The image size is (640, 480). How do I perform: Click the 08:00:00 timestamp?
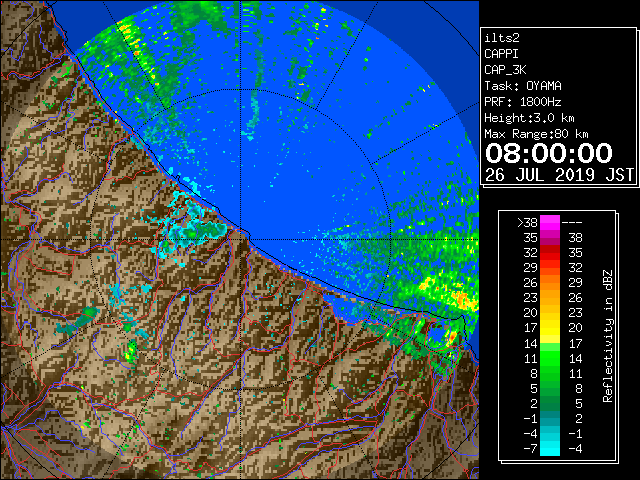click(x=549, y=153)
